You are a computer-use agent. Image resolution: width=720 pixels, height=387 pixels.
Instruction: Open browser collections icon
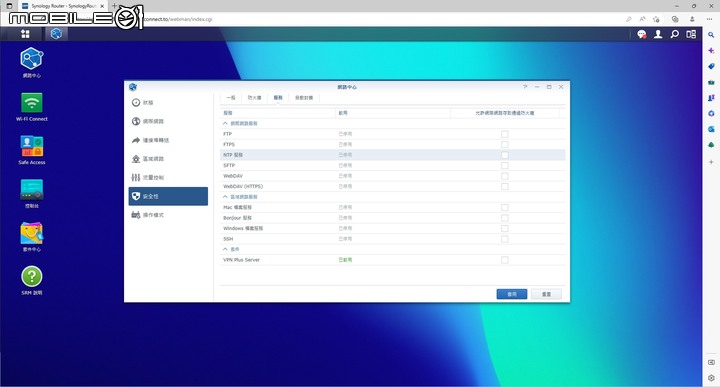(675, 19)
